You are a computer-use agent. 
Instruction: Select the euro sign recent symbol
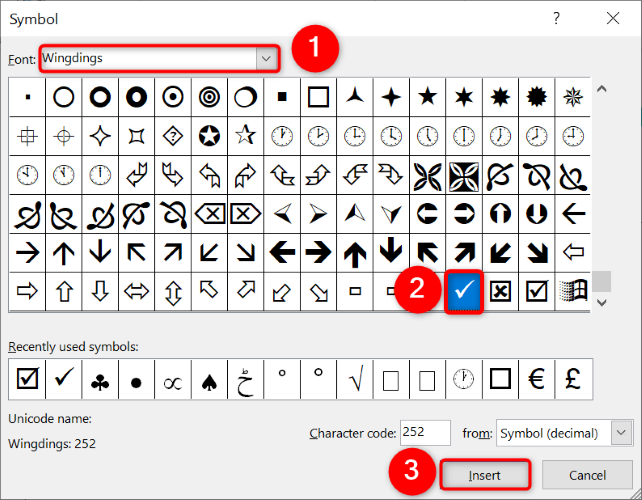[537, 379]
